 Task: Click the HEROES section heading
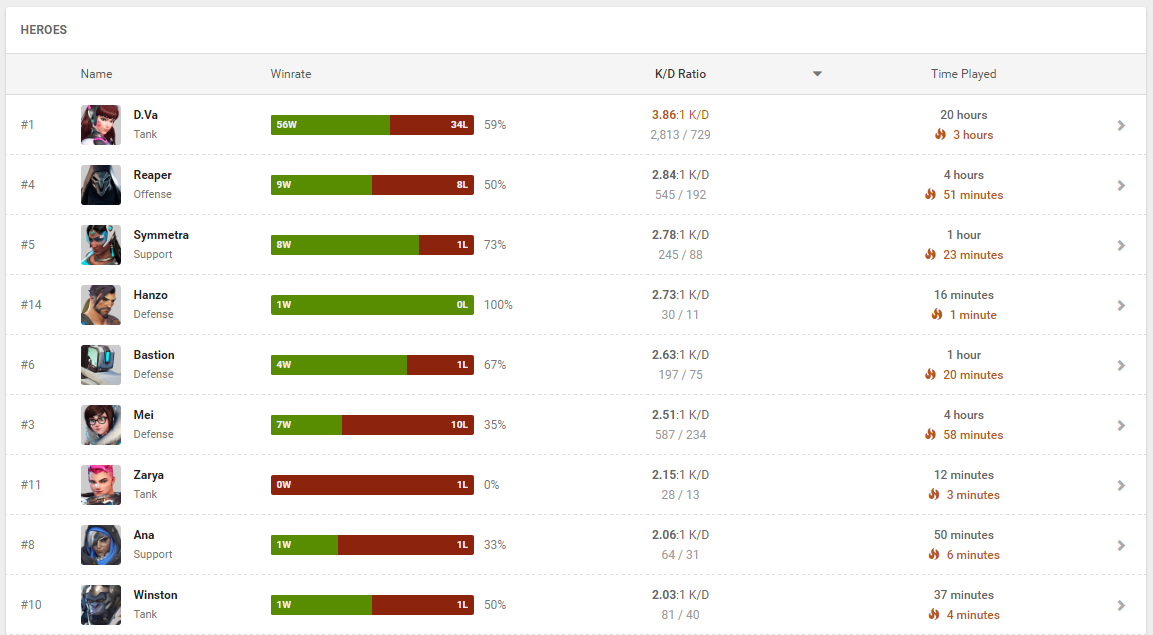(x=43, y=30)
